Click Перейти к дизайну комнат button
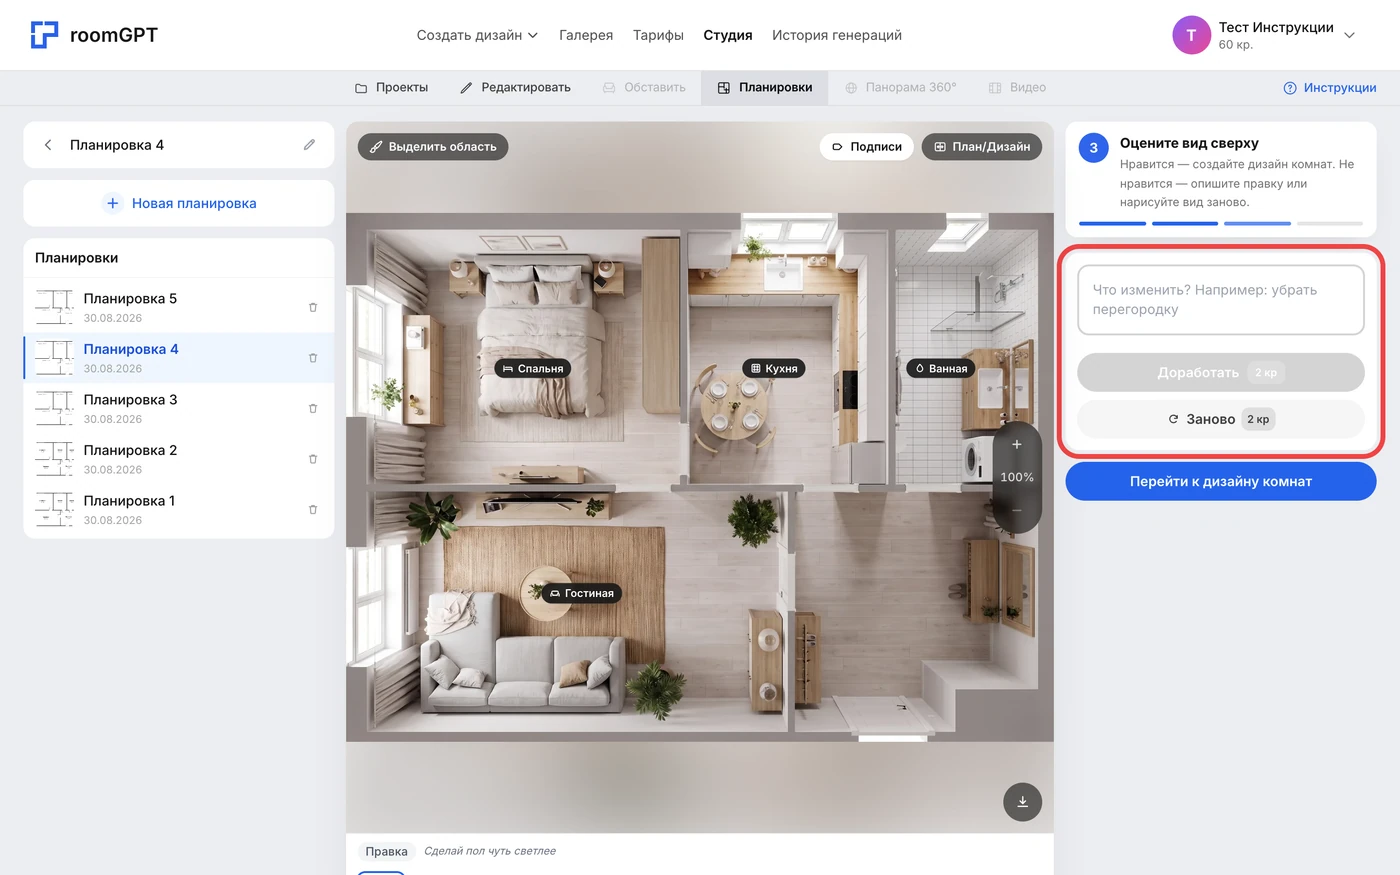1400x875 pixels. 1221,481
